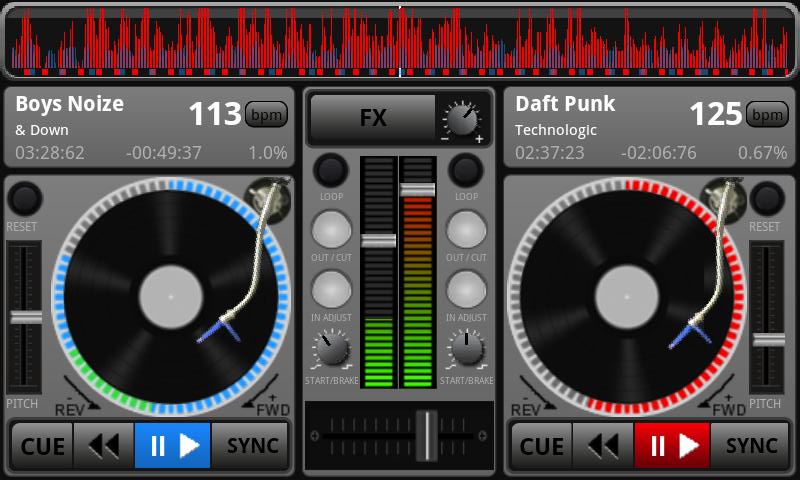This screenshot has width=800, height=480.
Task: Click the 1.0% pitch readout
Action: click(x=268, y=153)
